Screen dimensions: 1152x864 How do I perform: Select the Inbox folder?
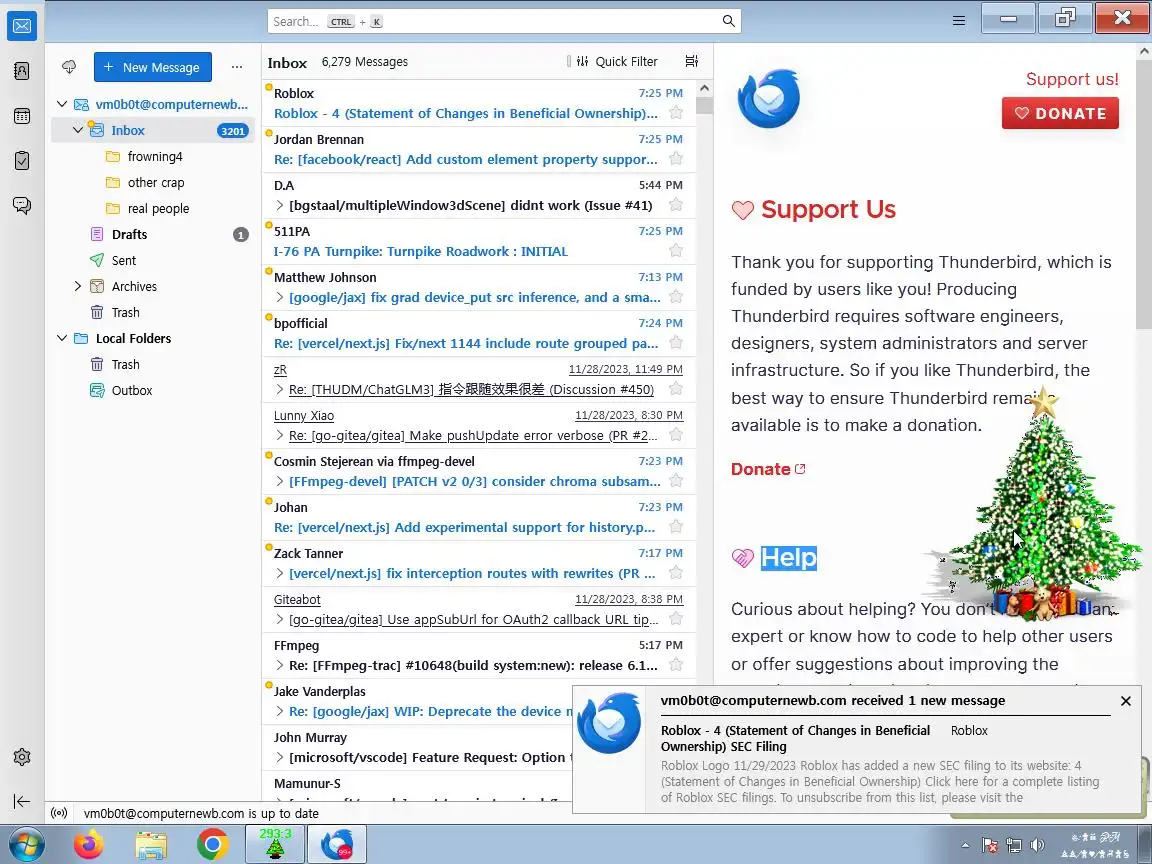pyautogui.click(x=153, y=130)
